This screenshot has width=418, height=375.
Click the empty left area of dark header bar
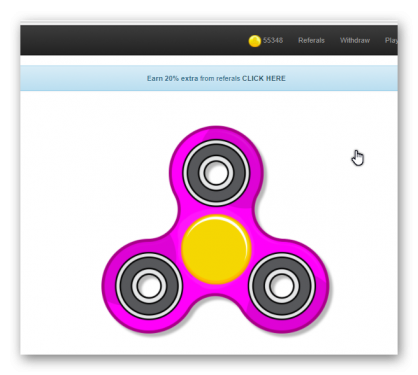[127, 40]
